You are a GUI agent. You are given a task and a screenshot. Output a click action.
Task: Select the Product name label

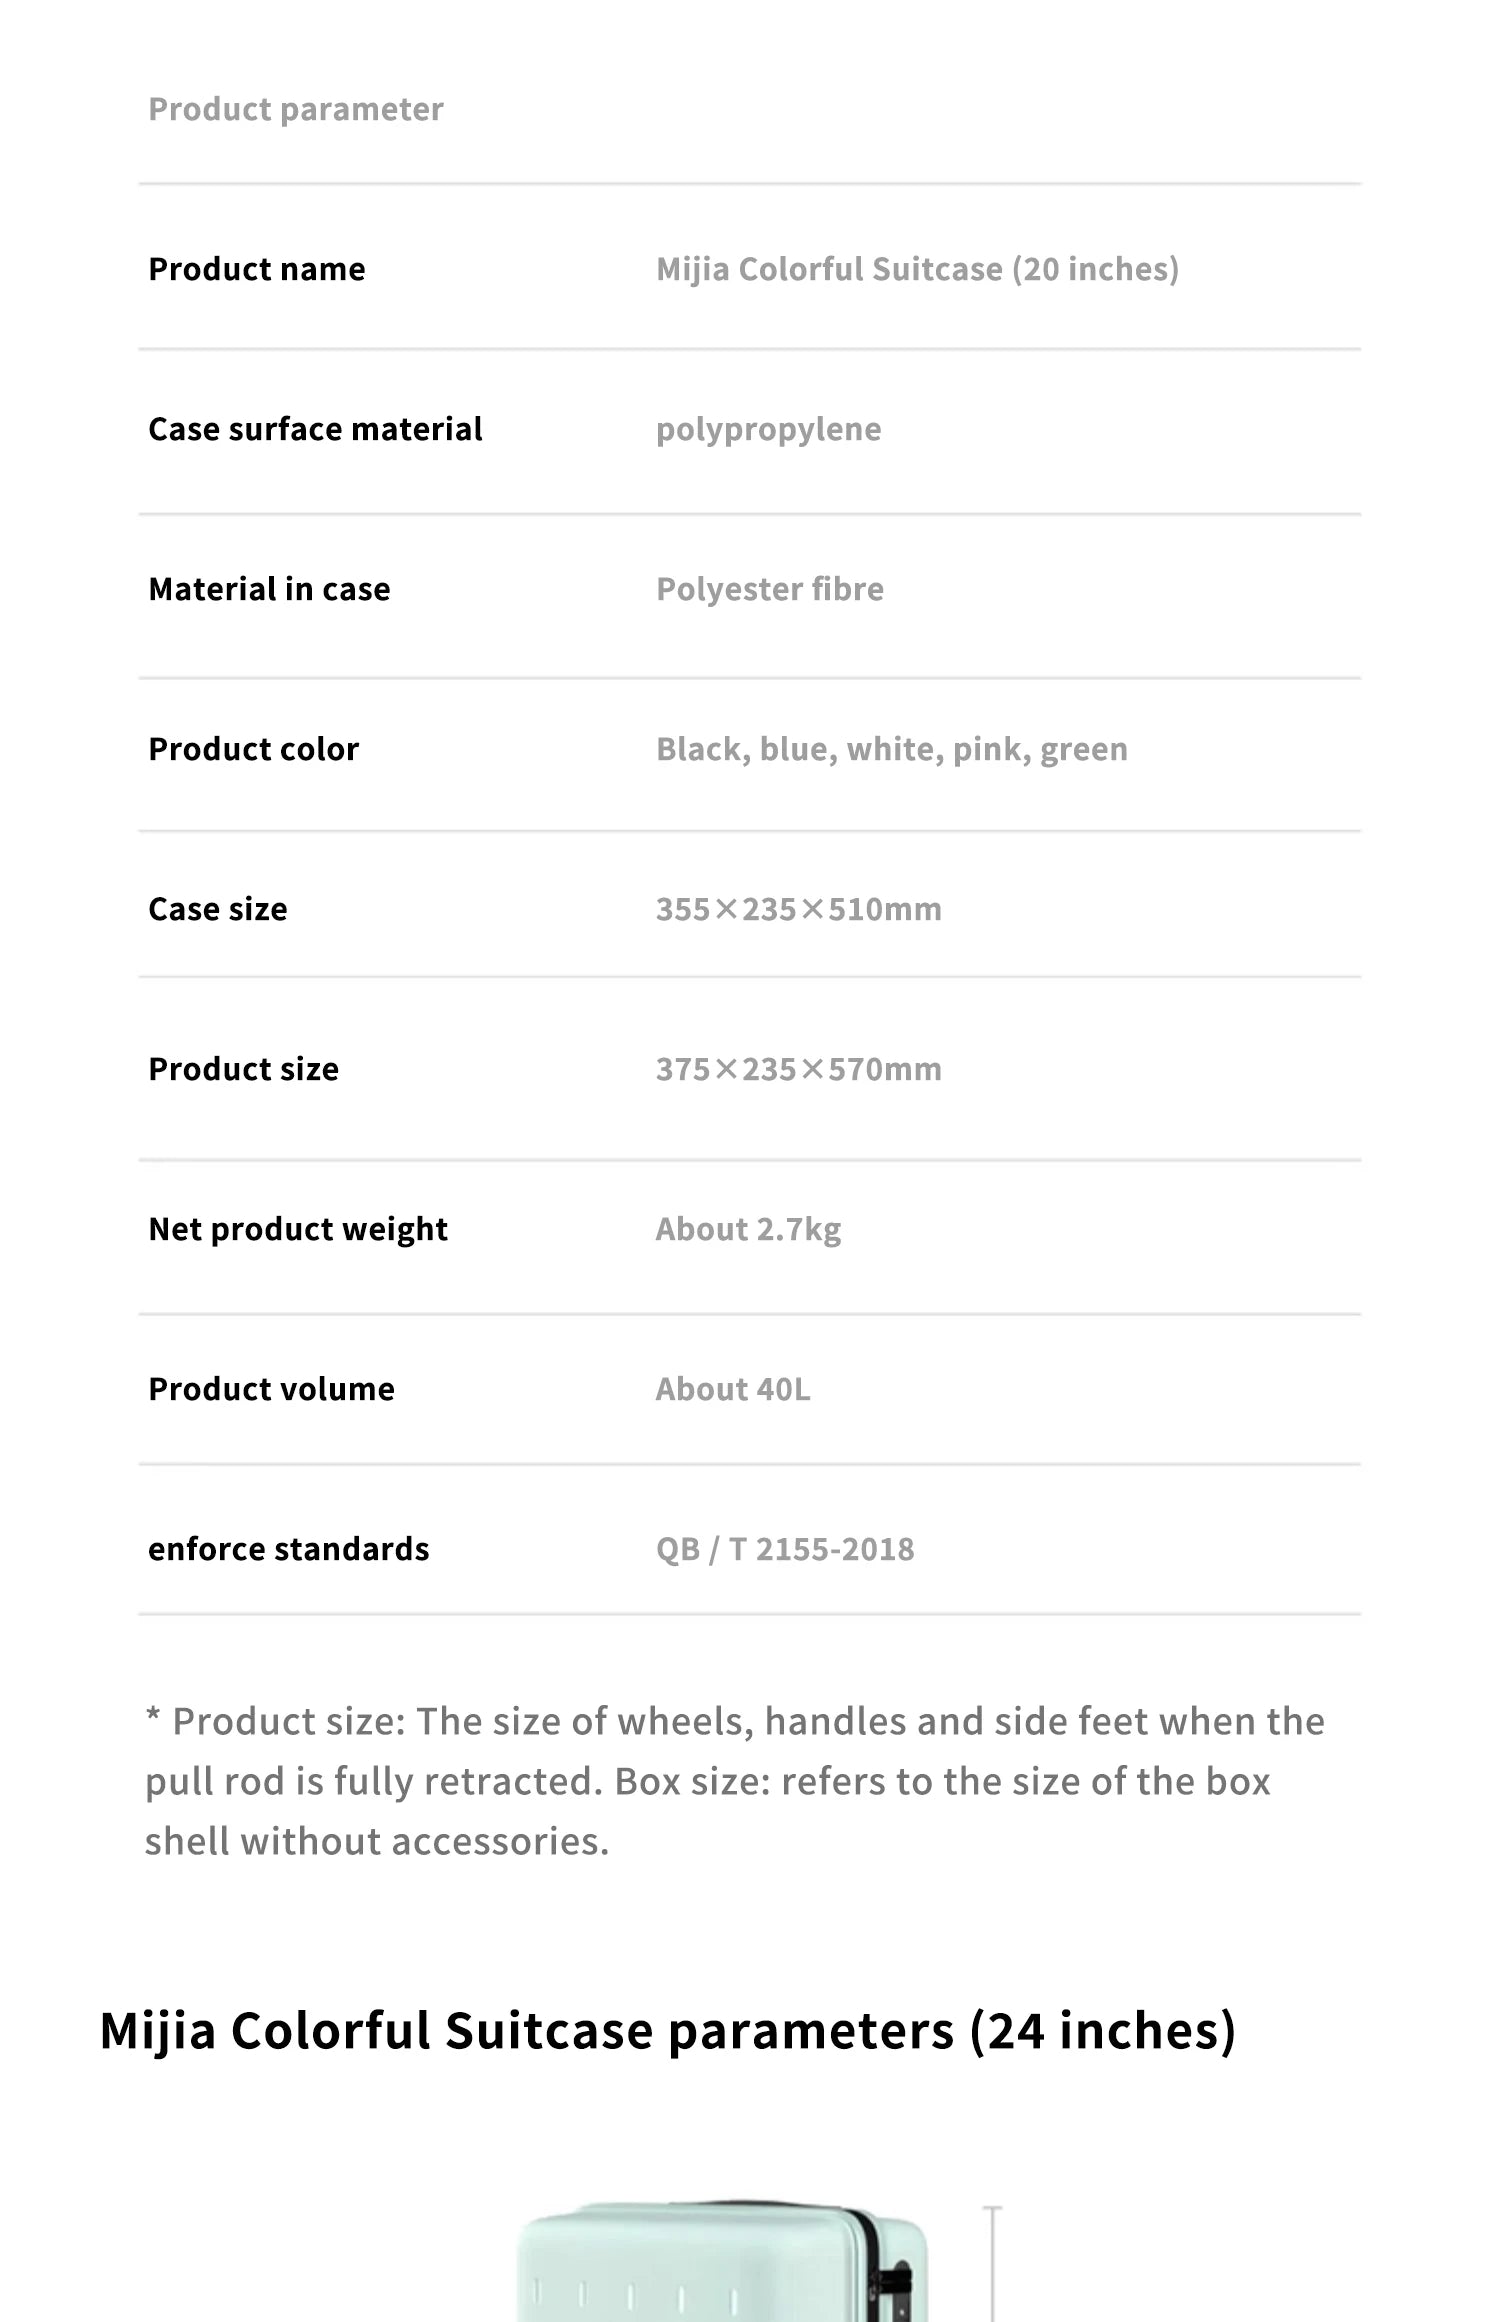(257, 269)
